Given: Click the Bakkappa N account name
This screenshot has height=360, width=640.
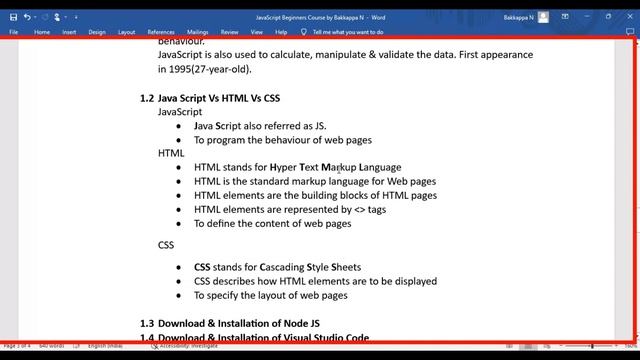Looking at the screenshot, I should 518,18.
